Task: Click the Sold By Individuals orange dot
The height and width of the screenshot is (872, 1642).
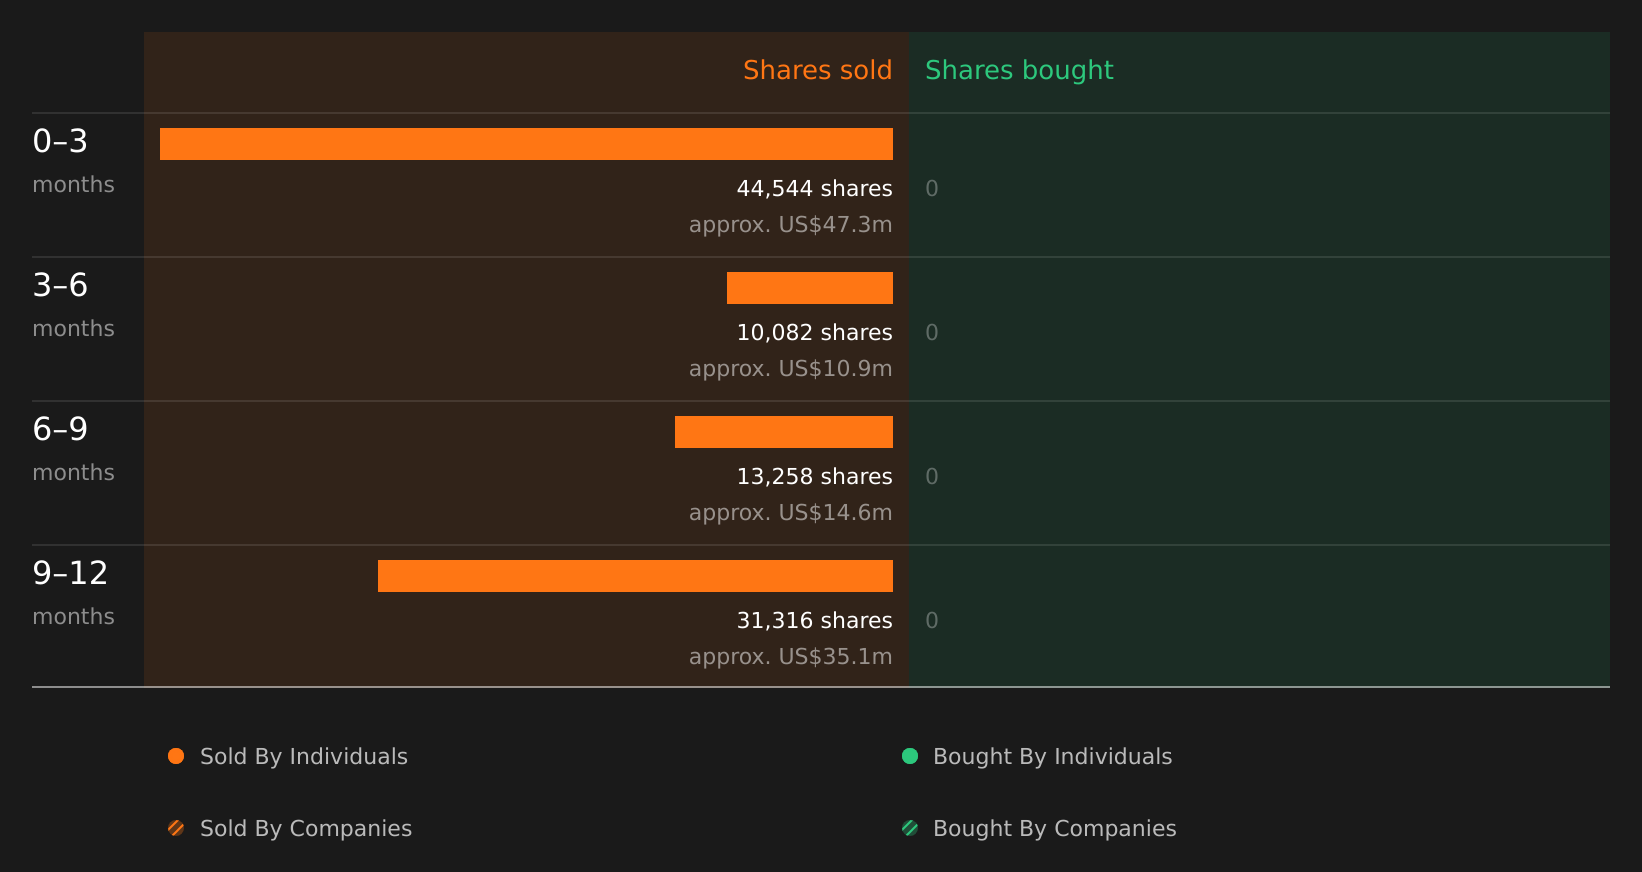Action: [x=176, y=756]
